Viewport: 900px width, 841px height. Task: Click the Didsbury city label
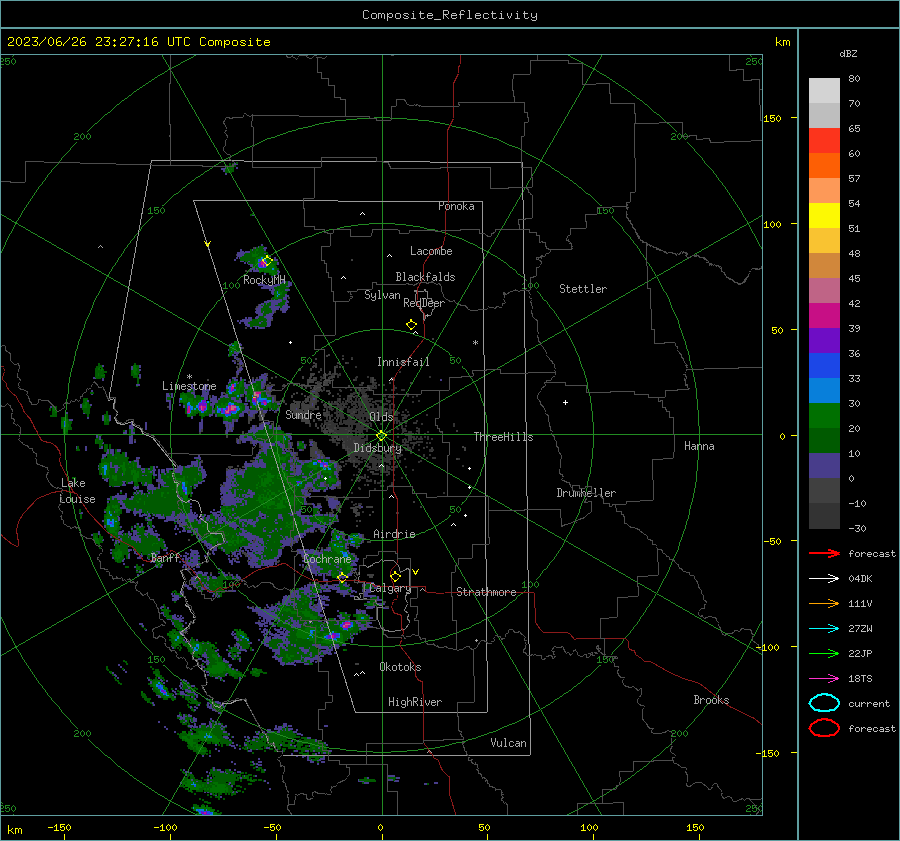click(377, 448)
